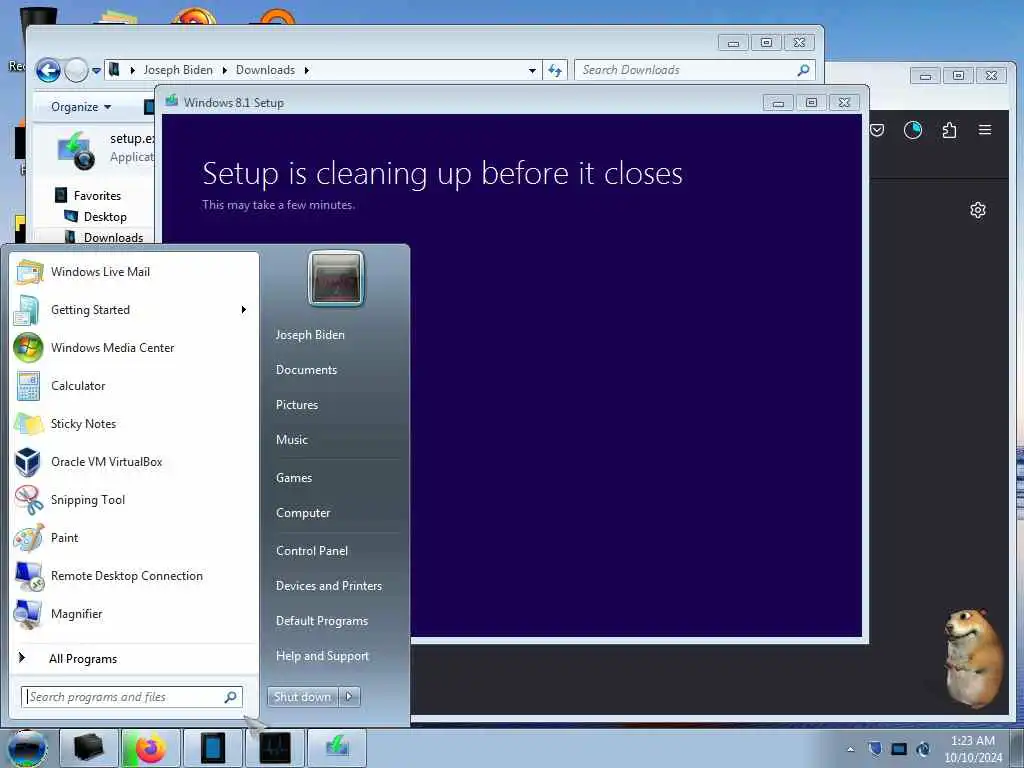Click the Search programs and files field

point(131,697)
